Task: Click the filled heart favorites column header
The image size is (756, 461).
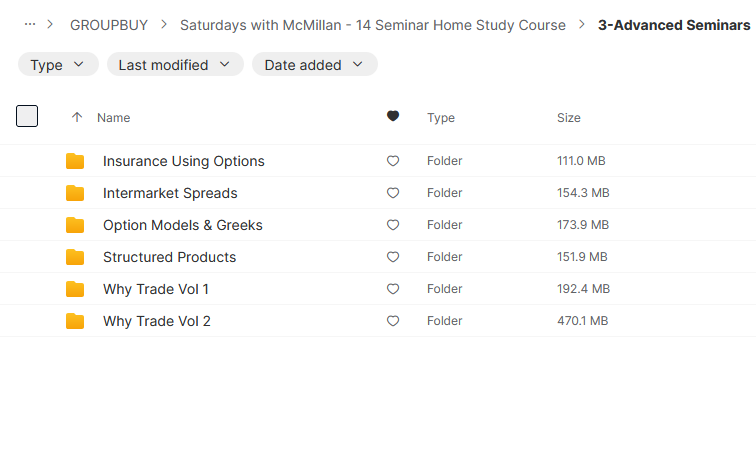Action: [393, 116]
